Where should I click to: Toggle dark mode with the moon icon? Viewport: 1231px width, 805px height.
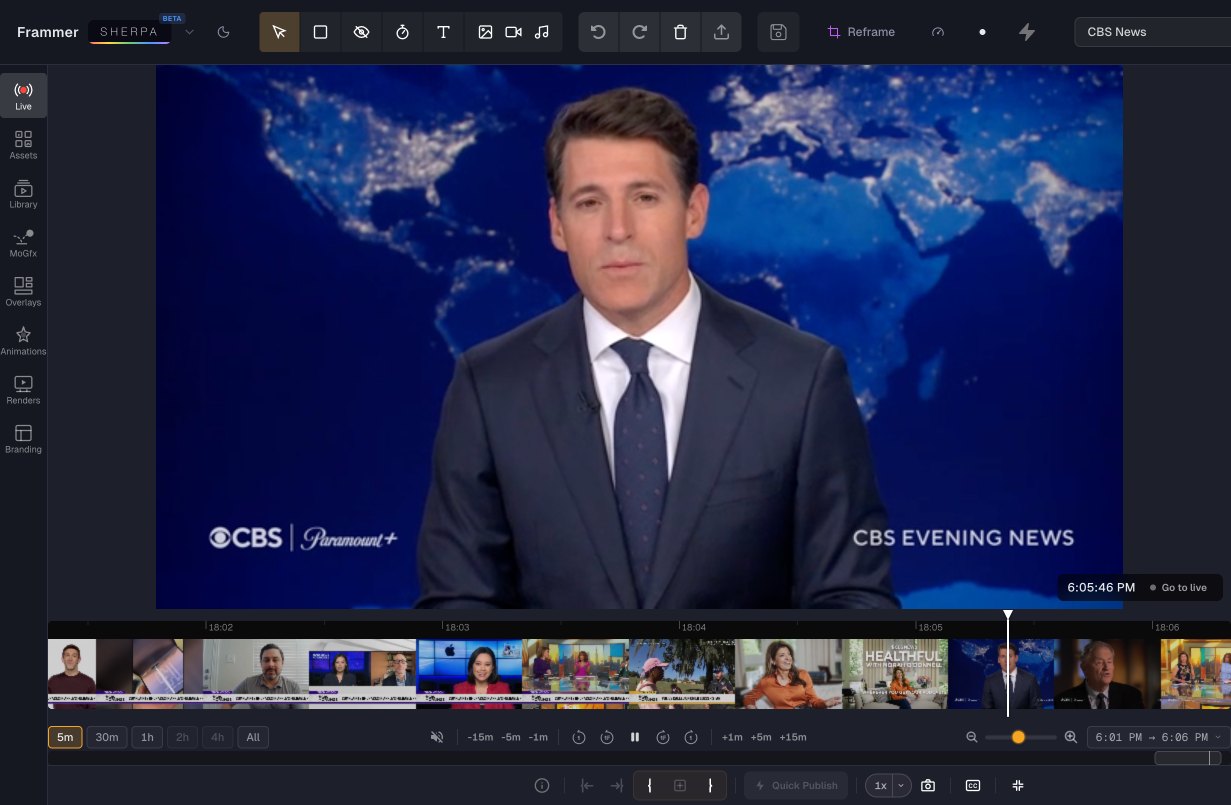point(223,32)
